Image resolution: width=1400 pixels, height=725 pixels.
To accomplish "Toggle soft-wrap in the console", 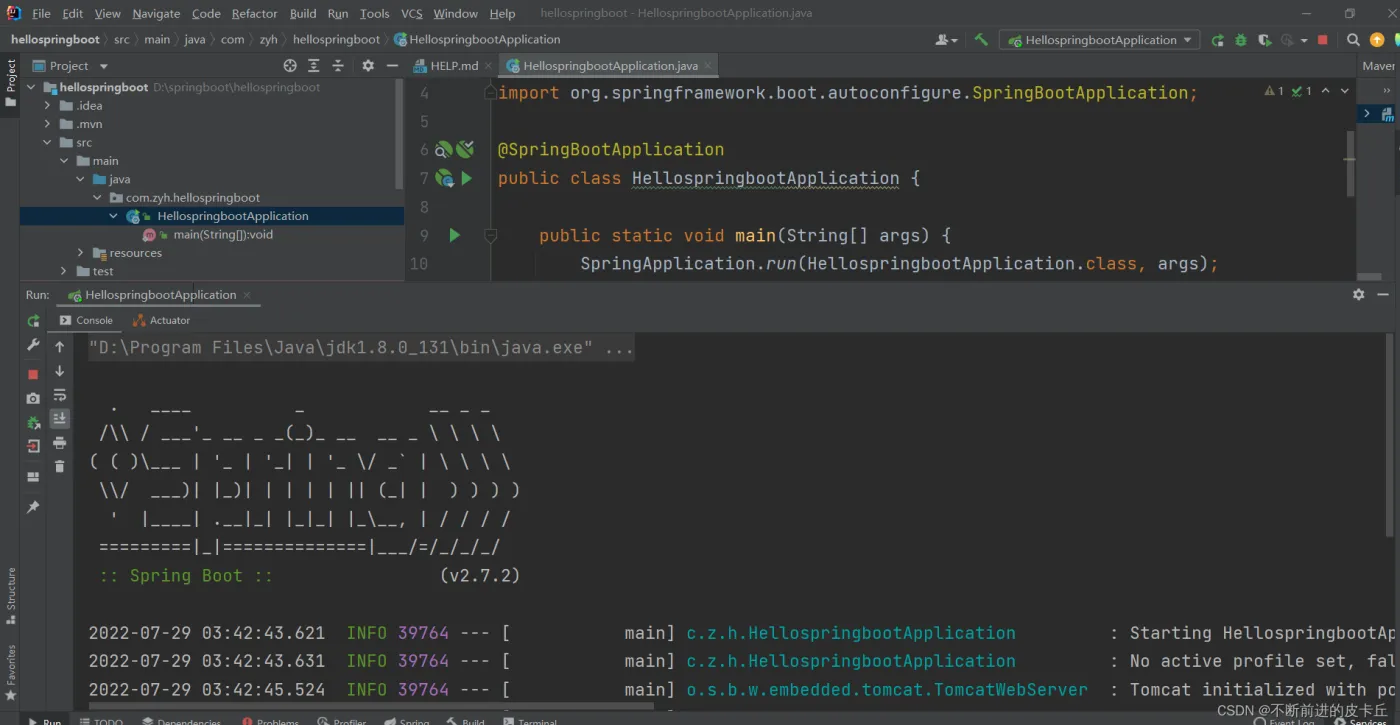I will point(60,395).
